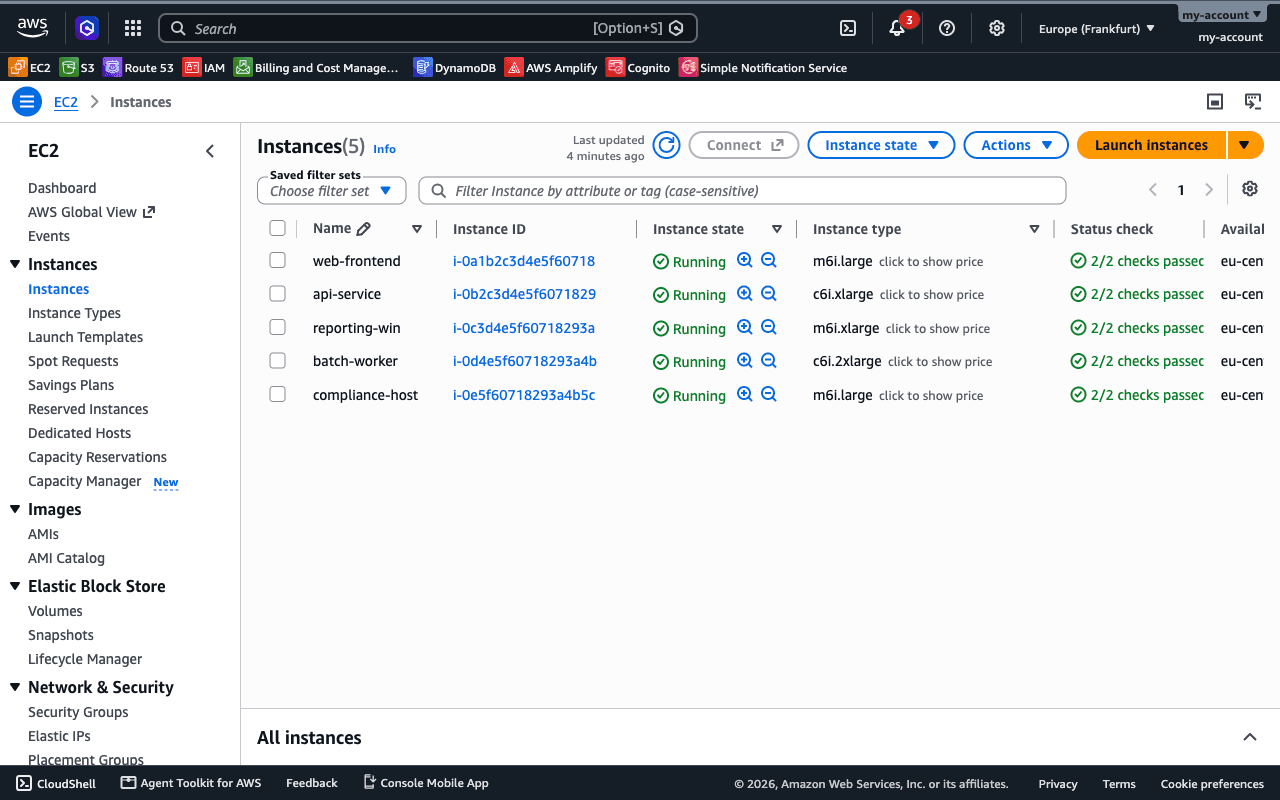Viewport: 1280px width, 800px height.
Task: Open Instance Types in sidebar
Action: coord(74,313)
